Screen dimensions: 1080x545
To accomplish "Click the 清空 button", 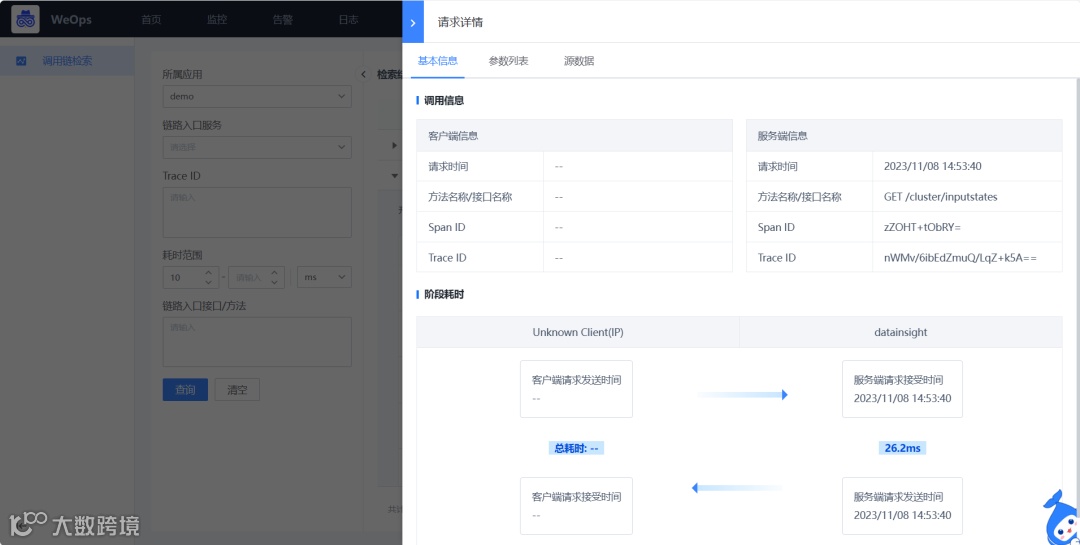I will coord(237,389).
